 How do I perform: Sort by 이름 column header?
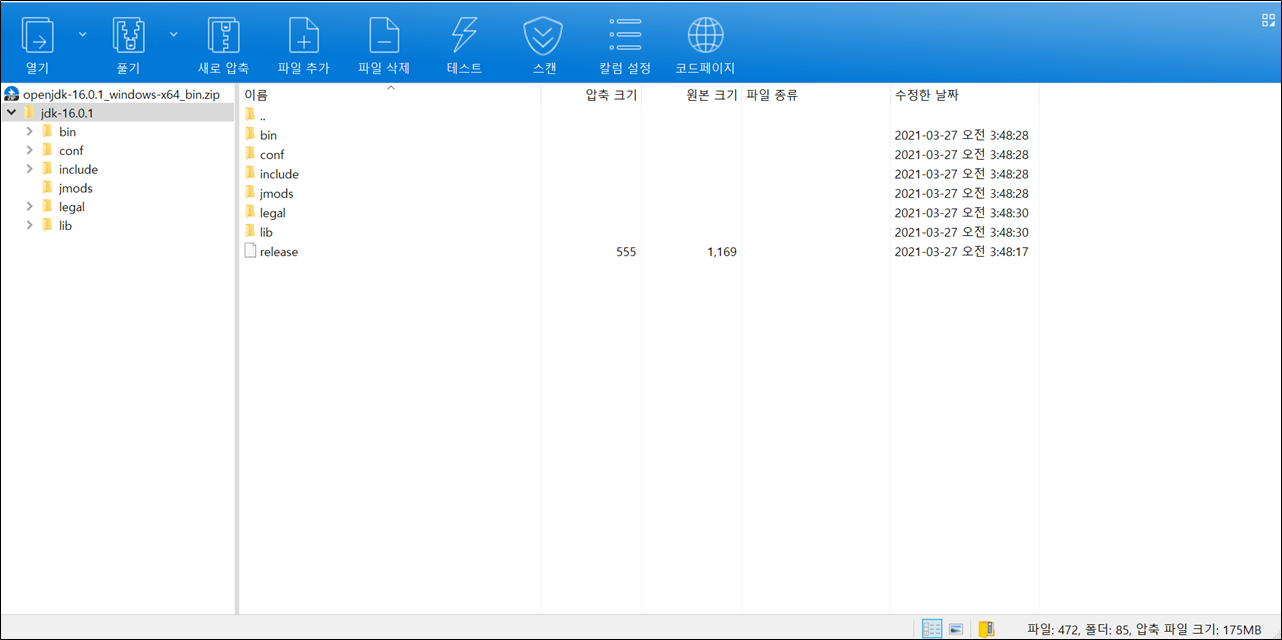pos(390,95)
